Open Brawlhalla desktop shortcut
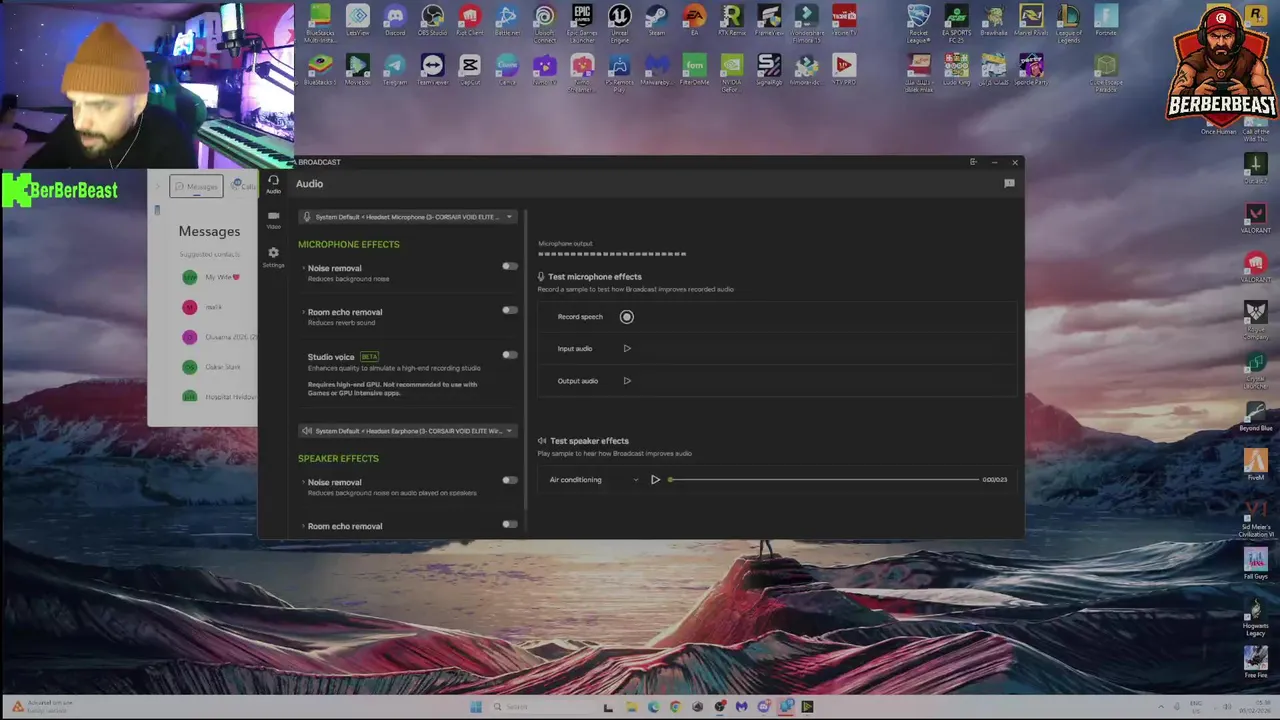Image resolution: width=1280 pixels, height=720 pixels. click(x=993, y=21)
